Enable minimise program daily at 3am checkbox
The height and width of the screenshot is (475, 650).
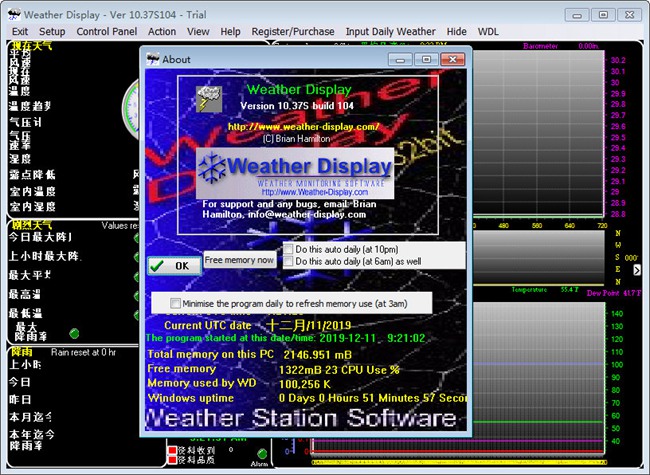tap(175, 303)
